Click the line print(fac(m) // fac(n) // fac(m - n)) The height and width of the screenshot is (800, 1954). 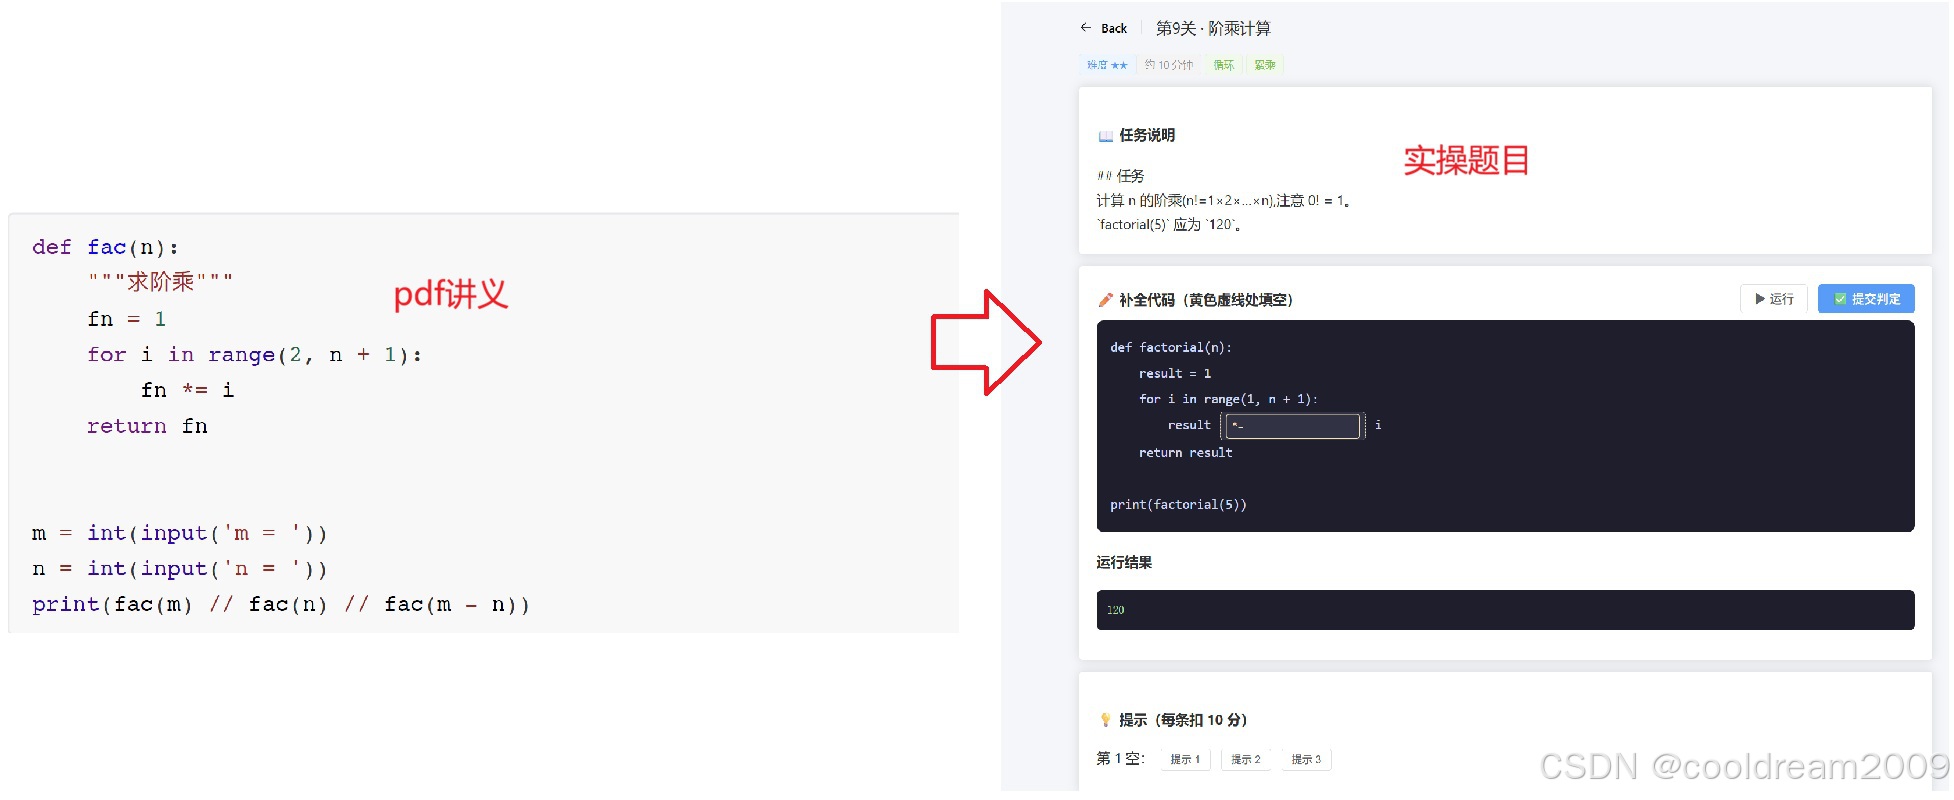[281, 604]
